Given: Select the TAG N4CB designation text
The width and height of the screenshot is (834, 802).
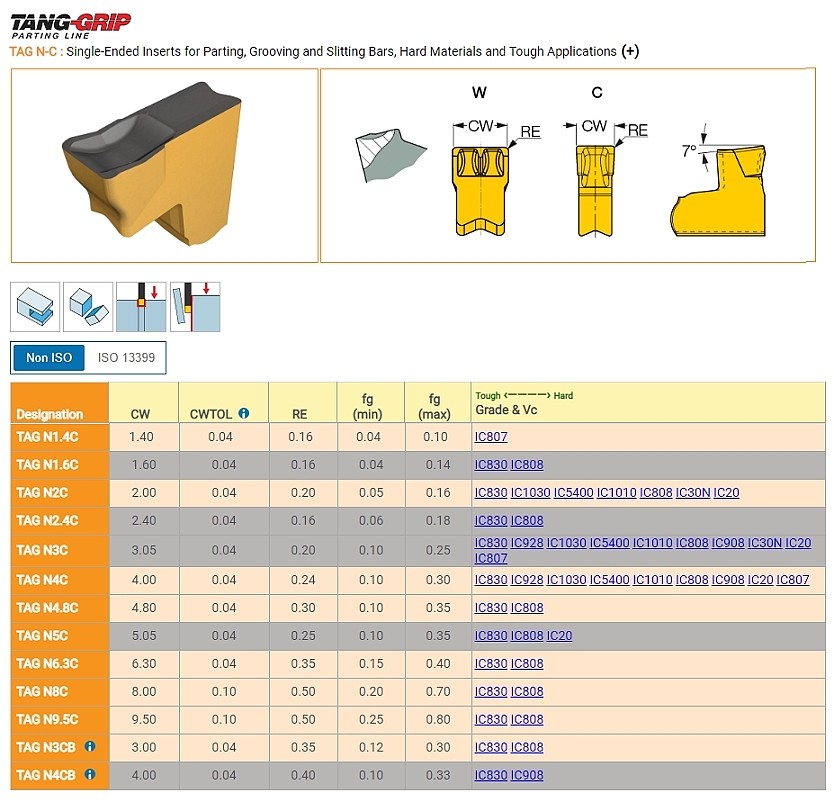Looking at the screenshot, I should [x=46, y=775].
